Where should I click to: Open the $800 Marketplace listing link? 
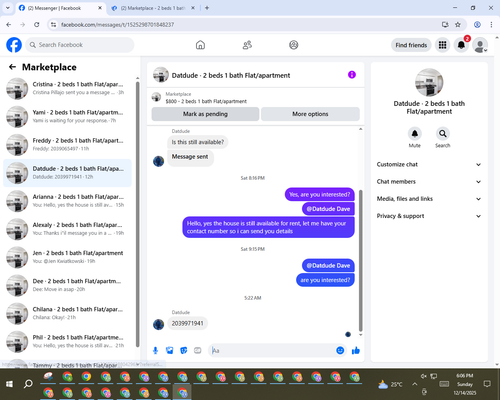coord(206,101)
